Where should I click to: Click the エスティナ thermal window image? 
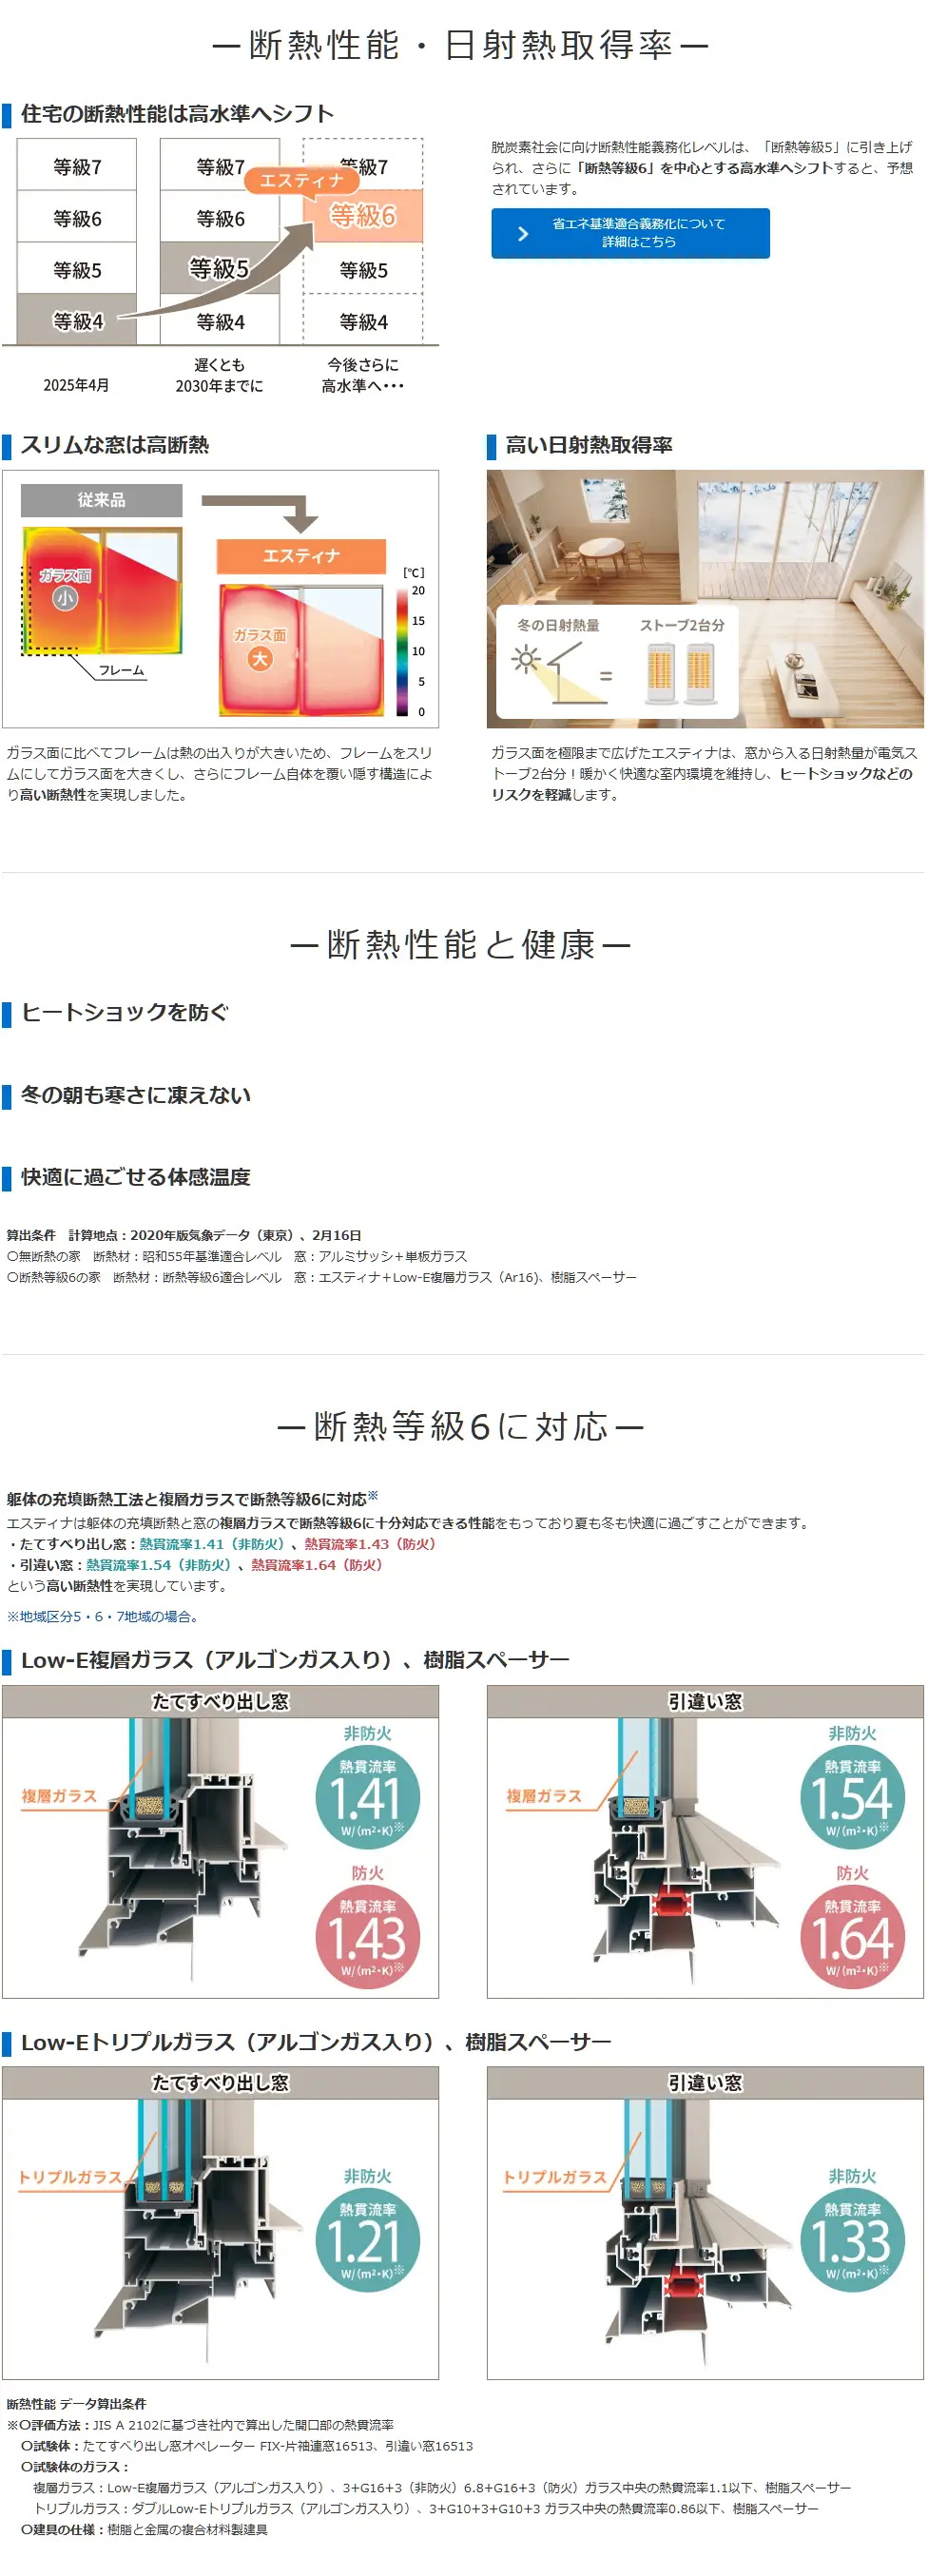(x=301, y=650)
